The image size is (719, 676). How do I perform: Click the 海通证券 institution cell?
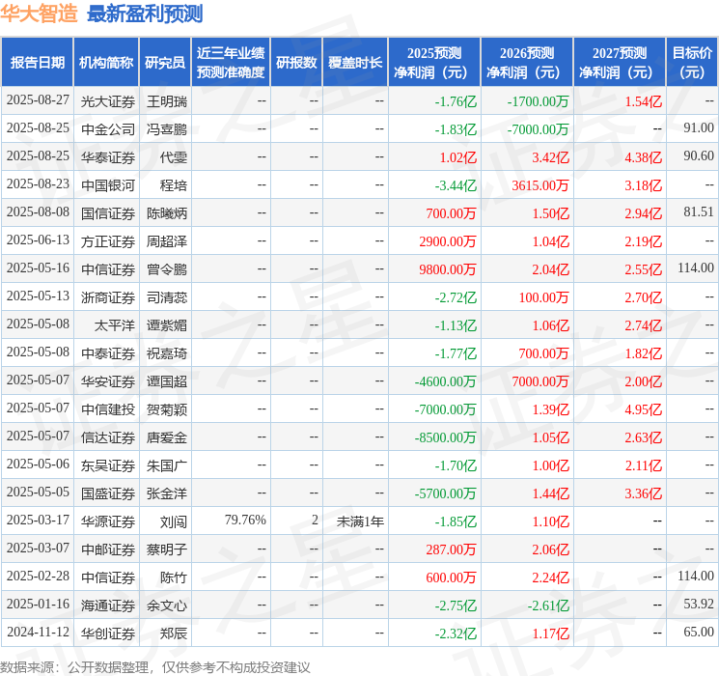pyautogui.click(x=108, y=605)
